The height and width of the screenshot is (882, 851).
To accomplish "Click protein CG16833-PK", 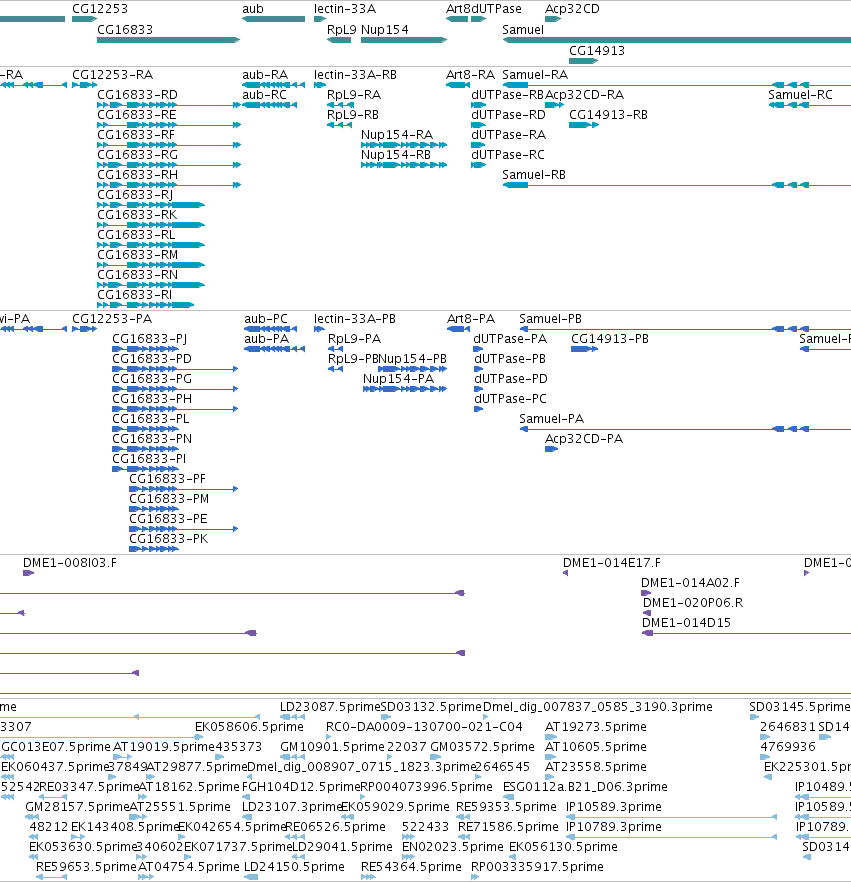I will [x=169, y=539].
